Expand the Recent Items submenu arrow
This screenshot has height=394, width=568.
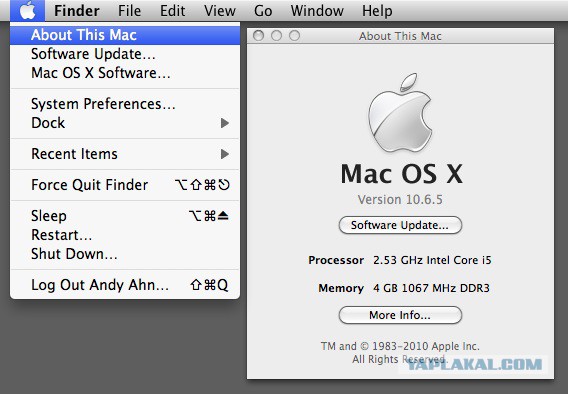click(225, 154)
